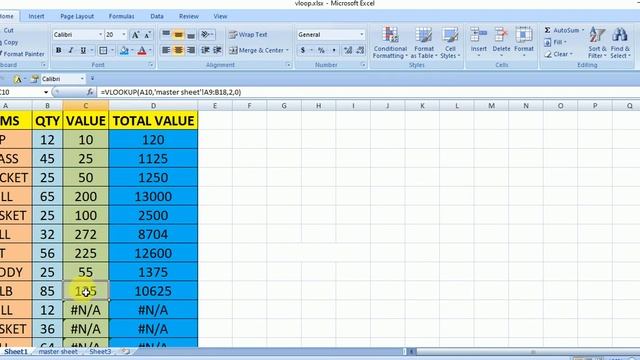Open Conditional Formatting
Image resolution: width=640 pixels, height=360 pixels.
(x=390, y=42)
